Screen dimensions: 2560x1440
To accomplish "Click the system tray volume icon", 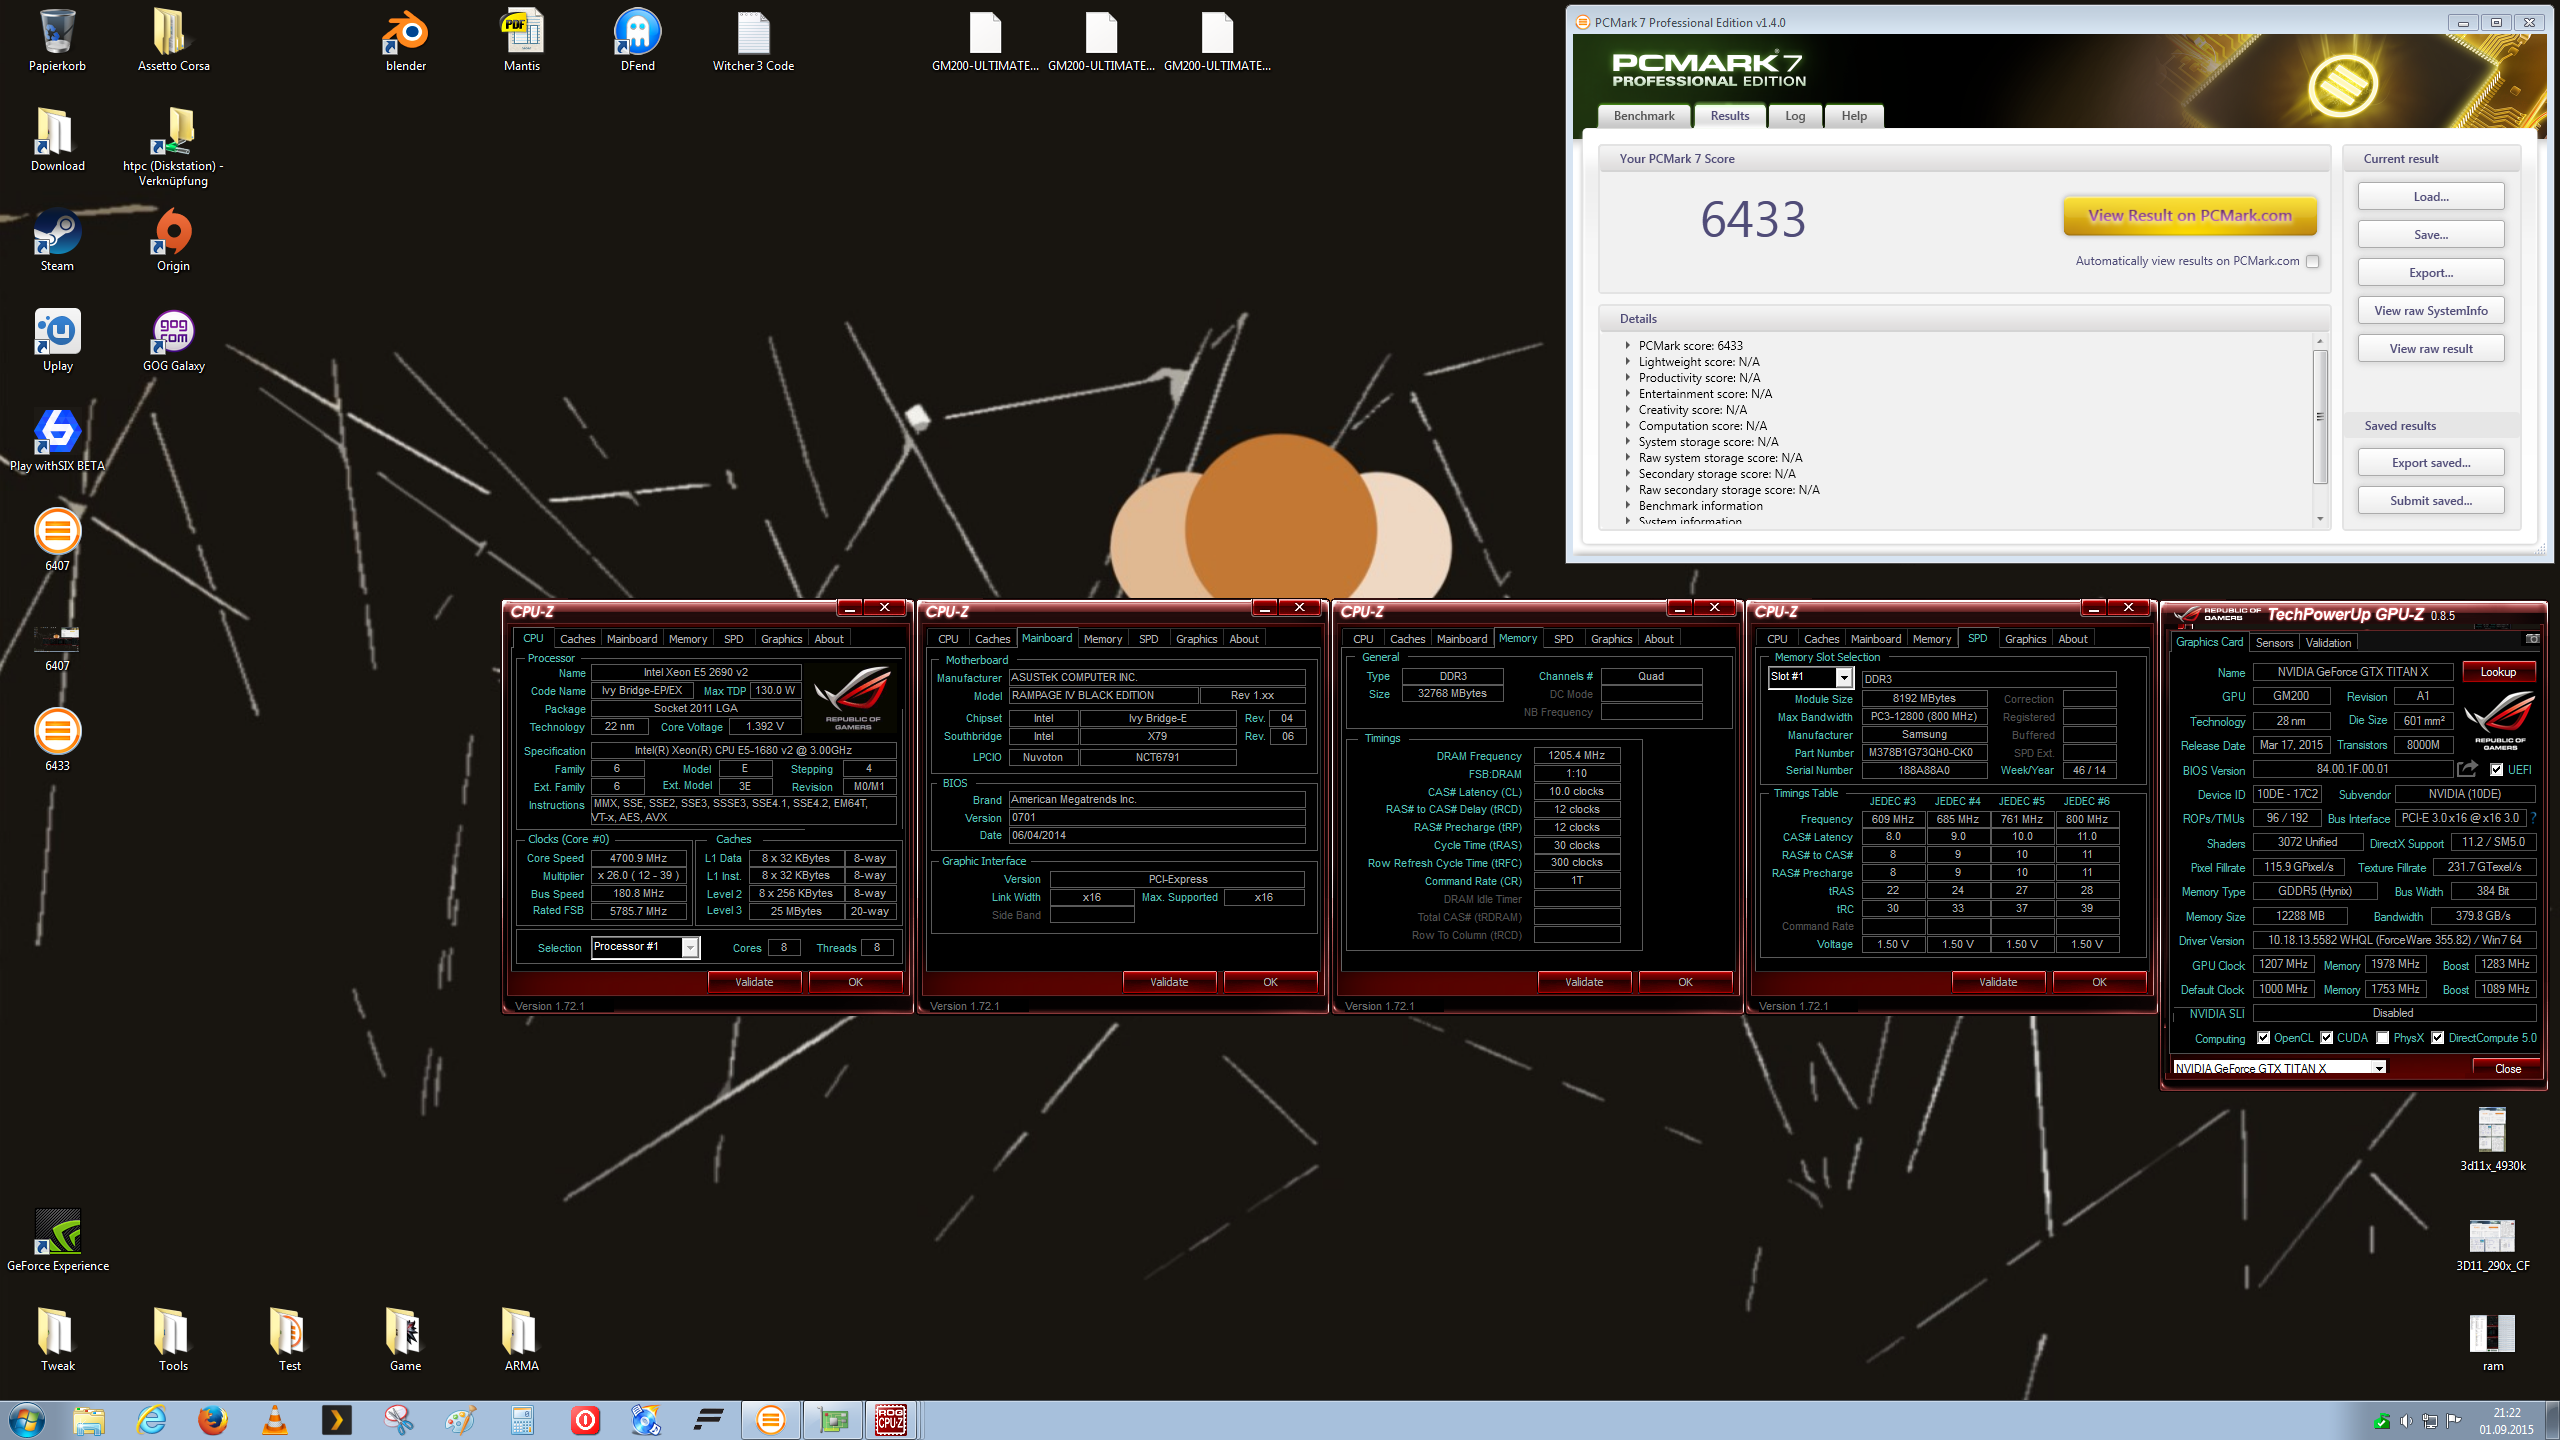I will [x=2406, y=1421].
